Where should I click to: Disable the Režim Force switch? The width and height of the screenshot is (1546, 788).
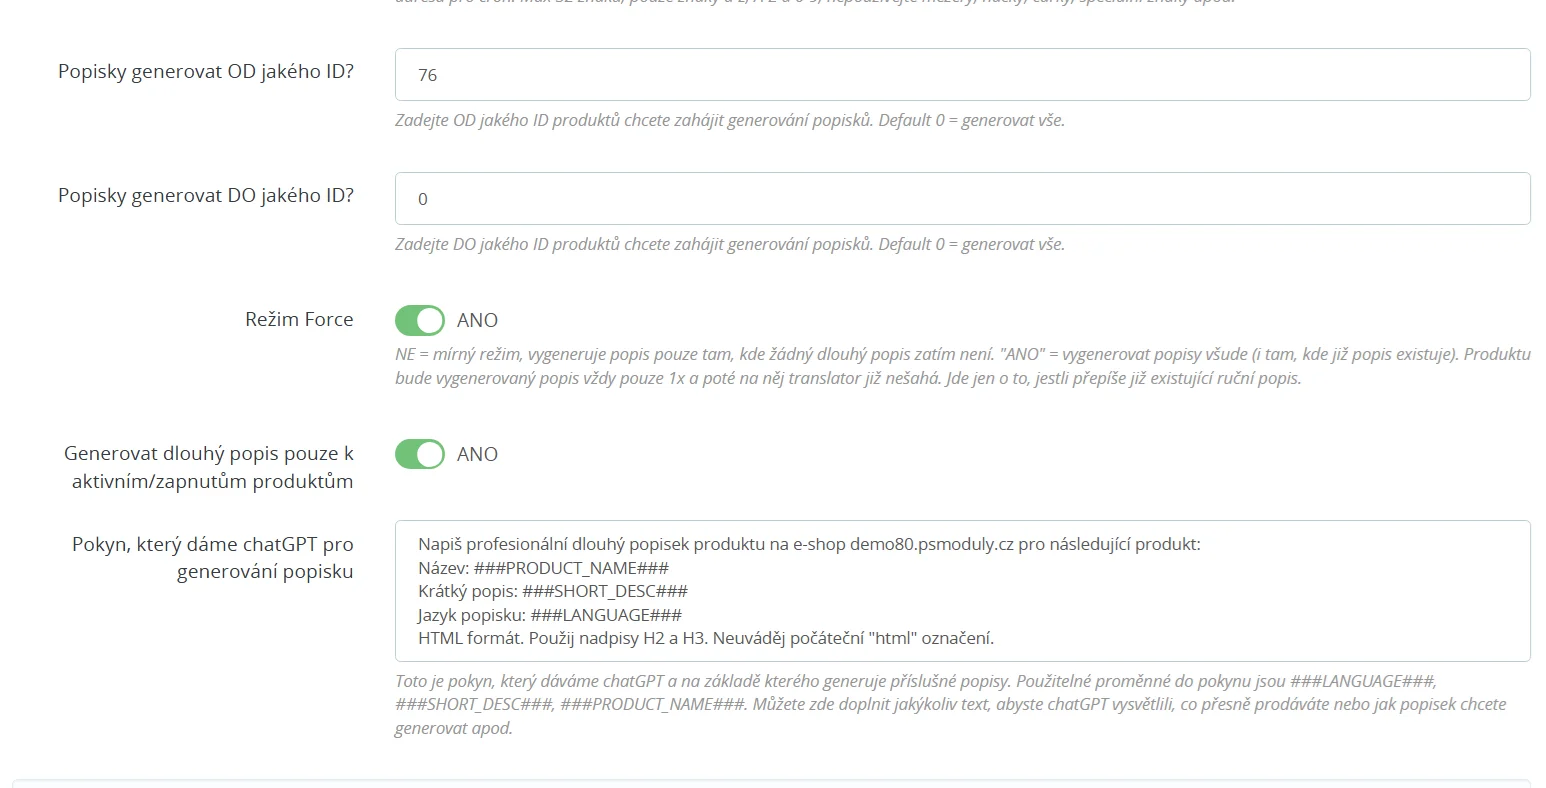[420, 320]
